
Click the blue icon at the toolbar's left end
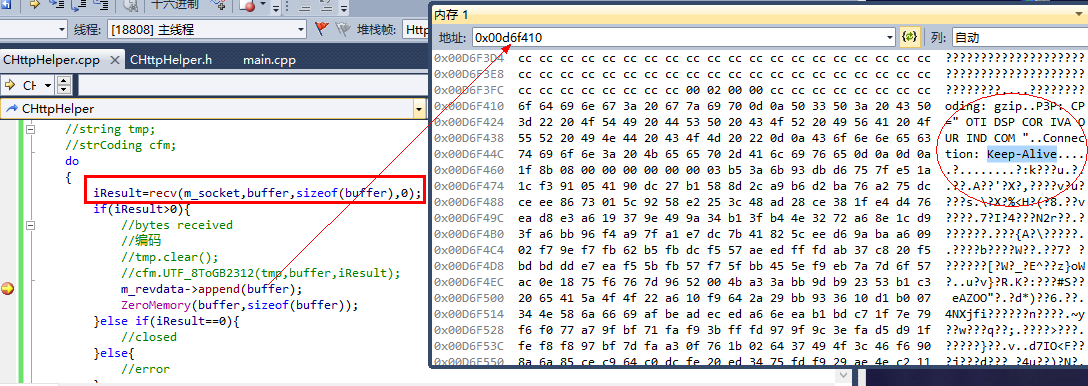[x=6, y=4]
